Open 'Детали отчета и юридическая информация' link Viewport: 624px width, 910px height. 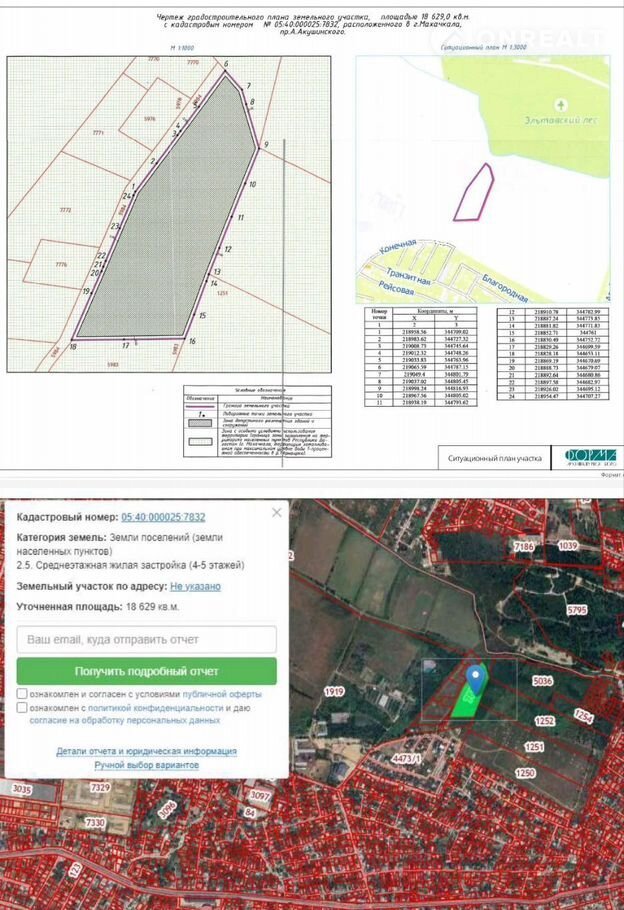(146, 751)
